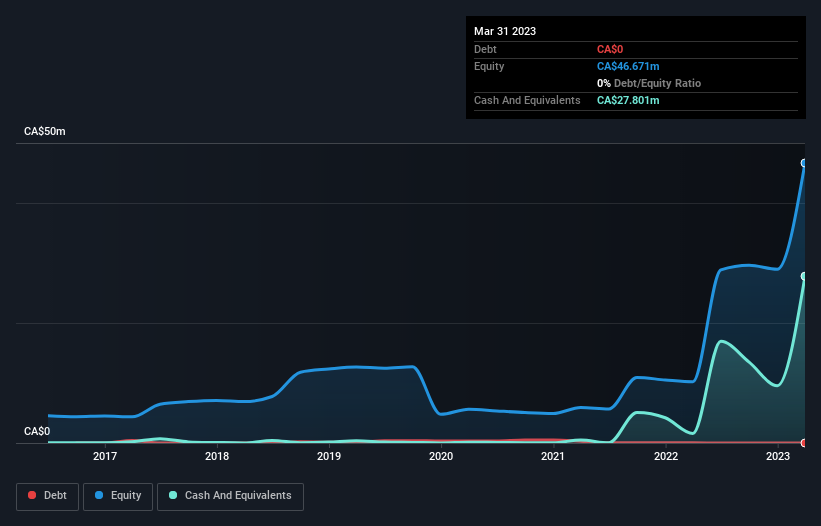Viewport: 821px width, 526px height.
Task: Click the CA$46.671m equity value
Action: (x=628, y=66)
